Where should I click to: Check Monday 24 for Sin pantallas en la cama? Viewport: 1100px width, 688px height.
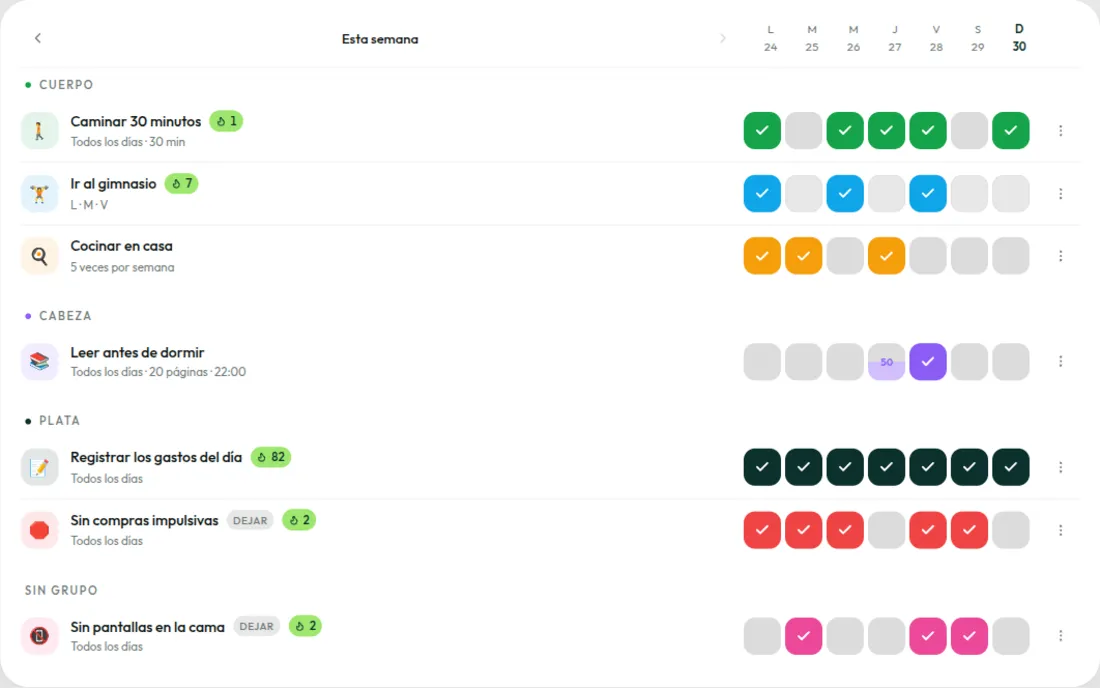coord(762,635)
